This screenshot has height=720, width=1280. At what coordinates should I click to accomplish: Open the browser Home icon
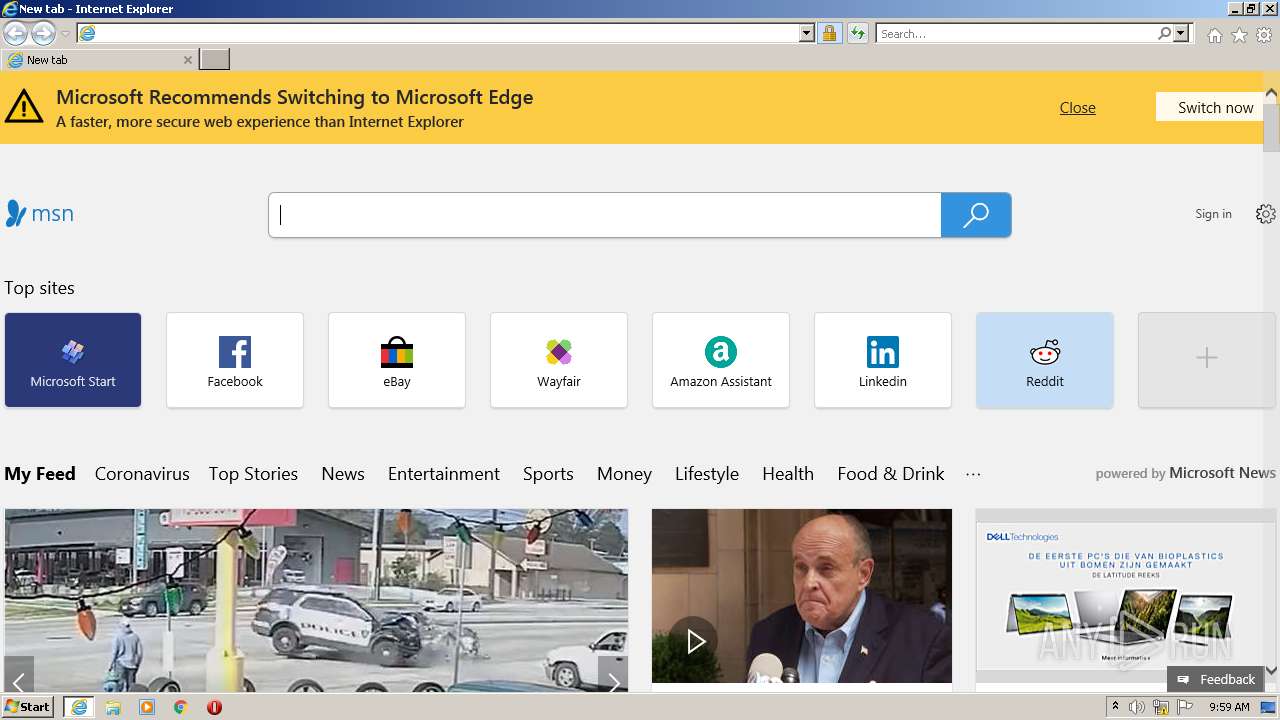click(1214, 35)
